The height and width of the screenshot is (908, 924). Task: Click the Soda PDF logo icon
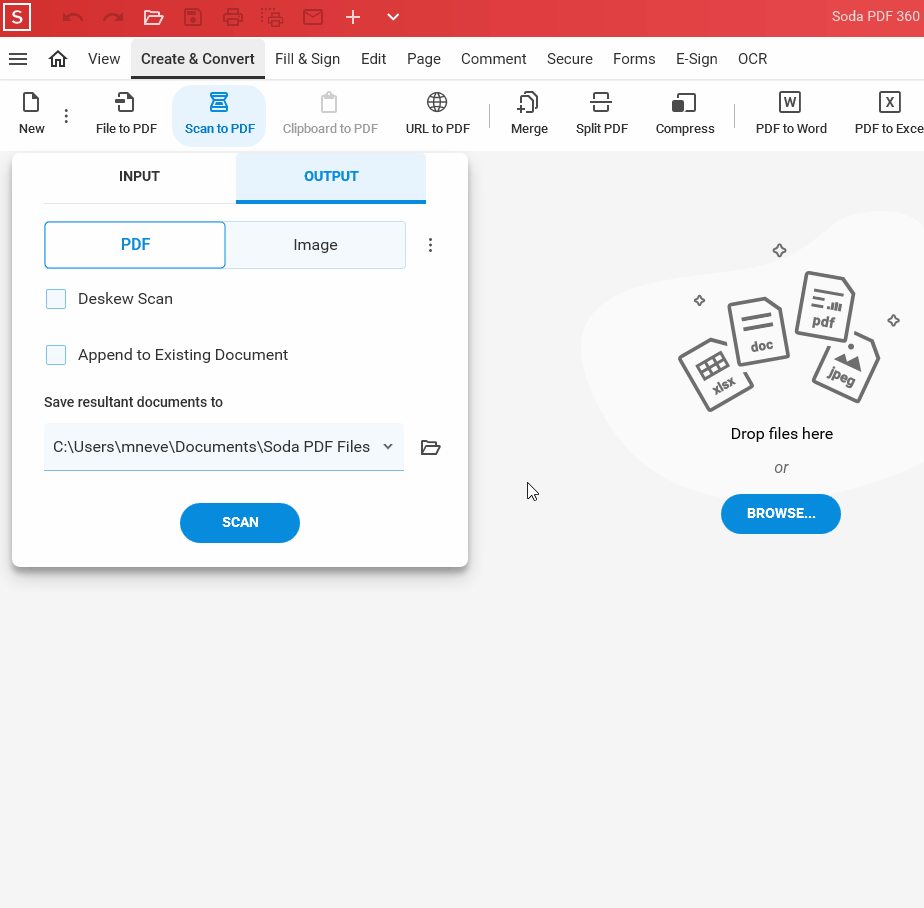coord(17,17)
